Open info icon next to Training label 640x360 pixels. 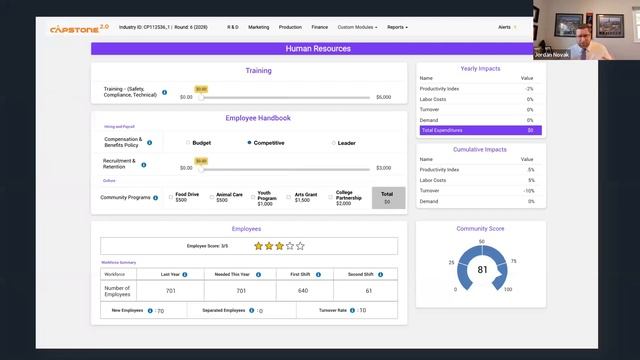[164, 92]
